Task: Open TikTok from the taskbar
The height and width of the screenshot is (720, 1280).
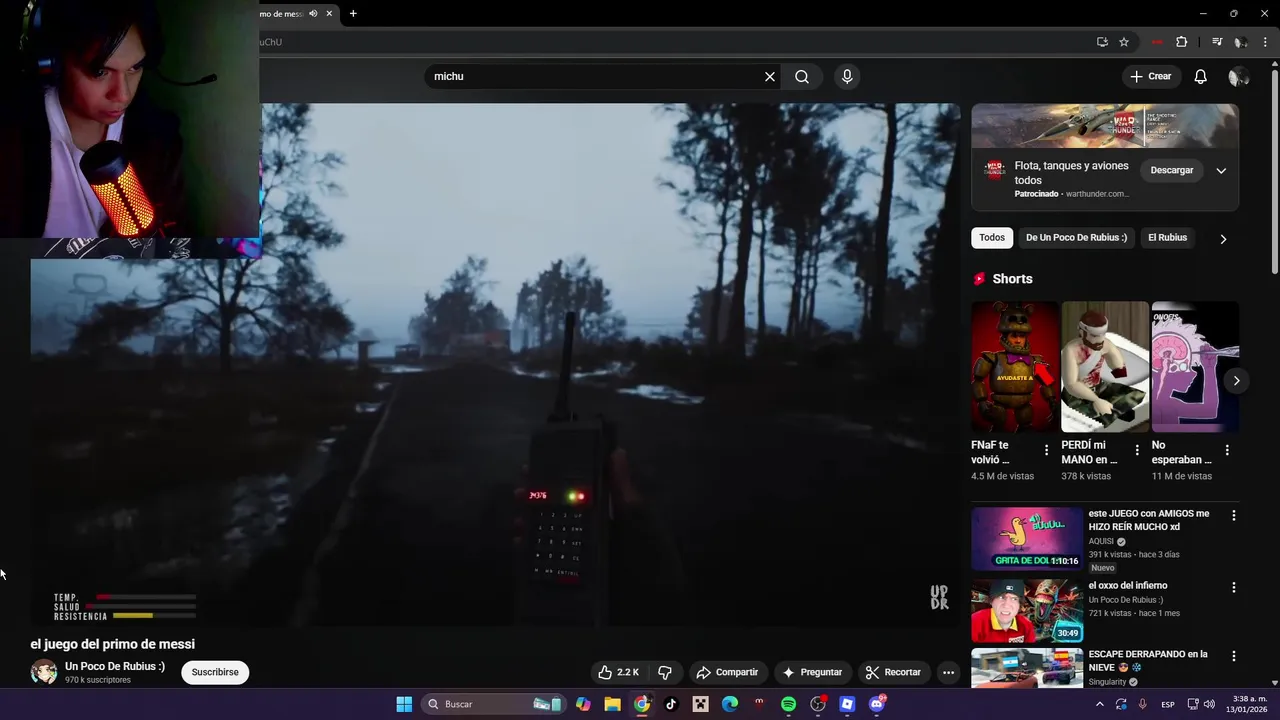Action: [x=671, y=704]
